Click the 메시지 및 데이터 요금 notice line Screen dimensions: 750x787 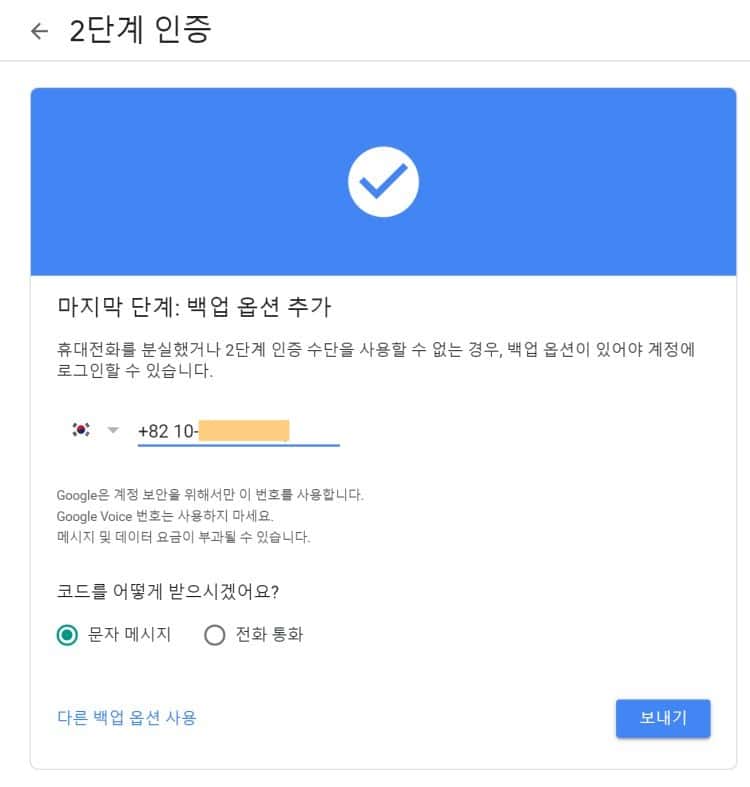[184, 537]
